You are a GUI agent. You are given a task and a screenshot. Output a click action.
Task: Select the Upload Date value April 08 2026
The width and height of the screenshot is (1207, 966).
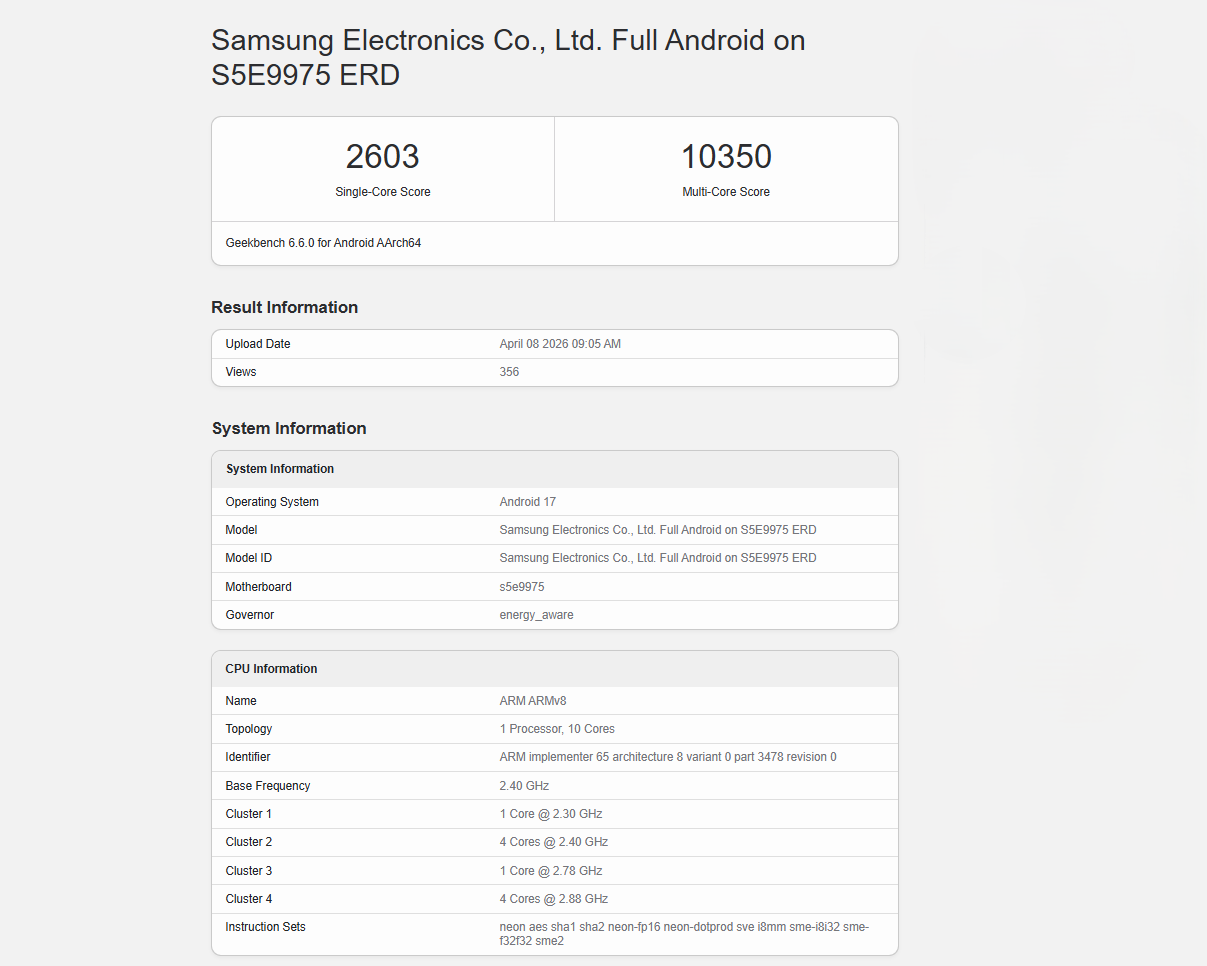coord(560,344)
